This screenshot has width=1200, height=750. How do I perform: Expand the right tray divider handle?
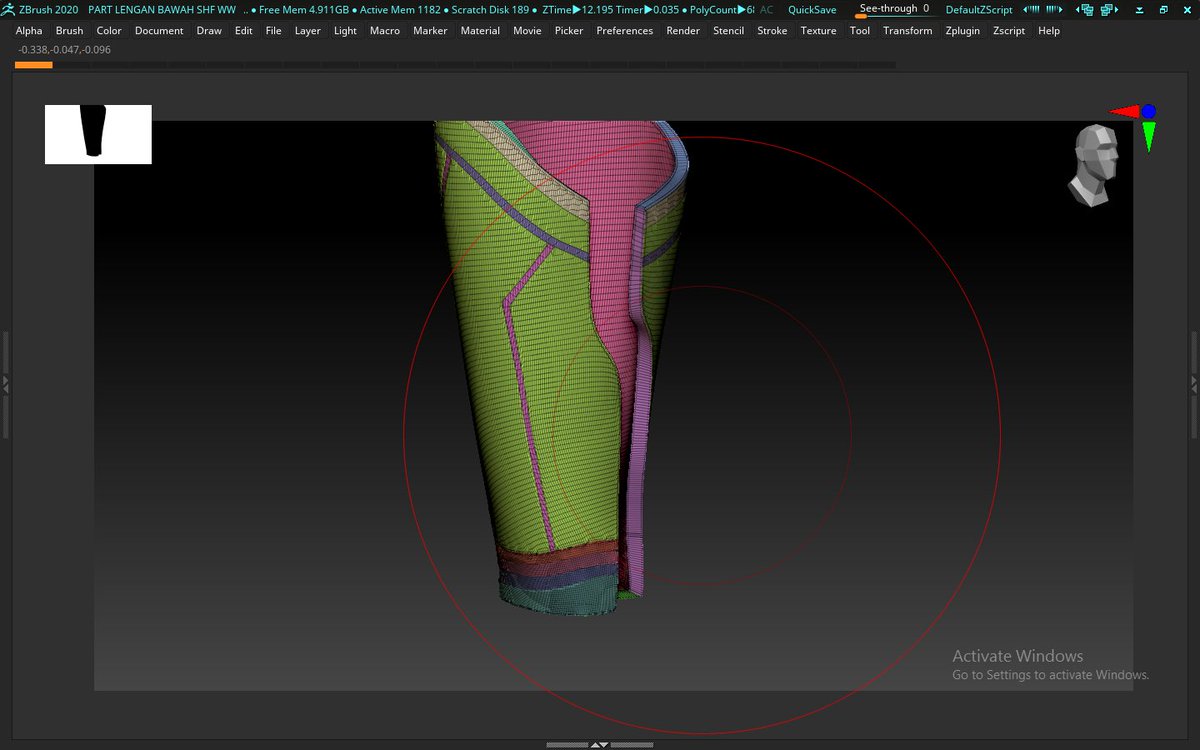1194,384
